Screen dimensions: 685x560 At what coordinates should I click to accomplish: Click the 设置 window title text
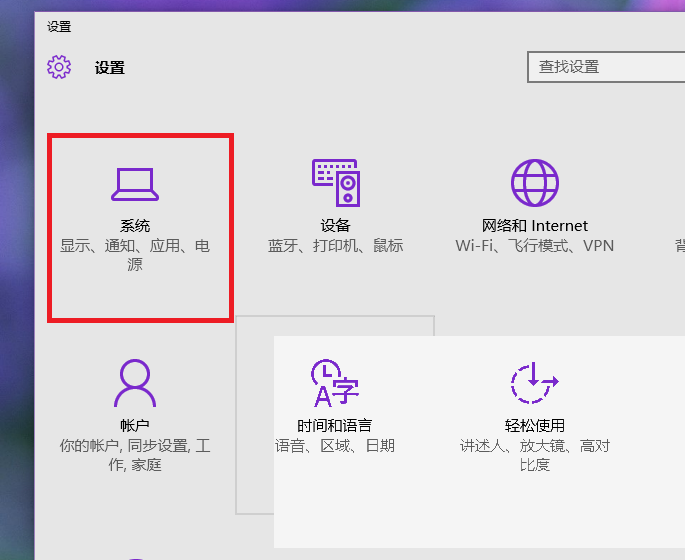click(x=59, y=27)
